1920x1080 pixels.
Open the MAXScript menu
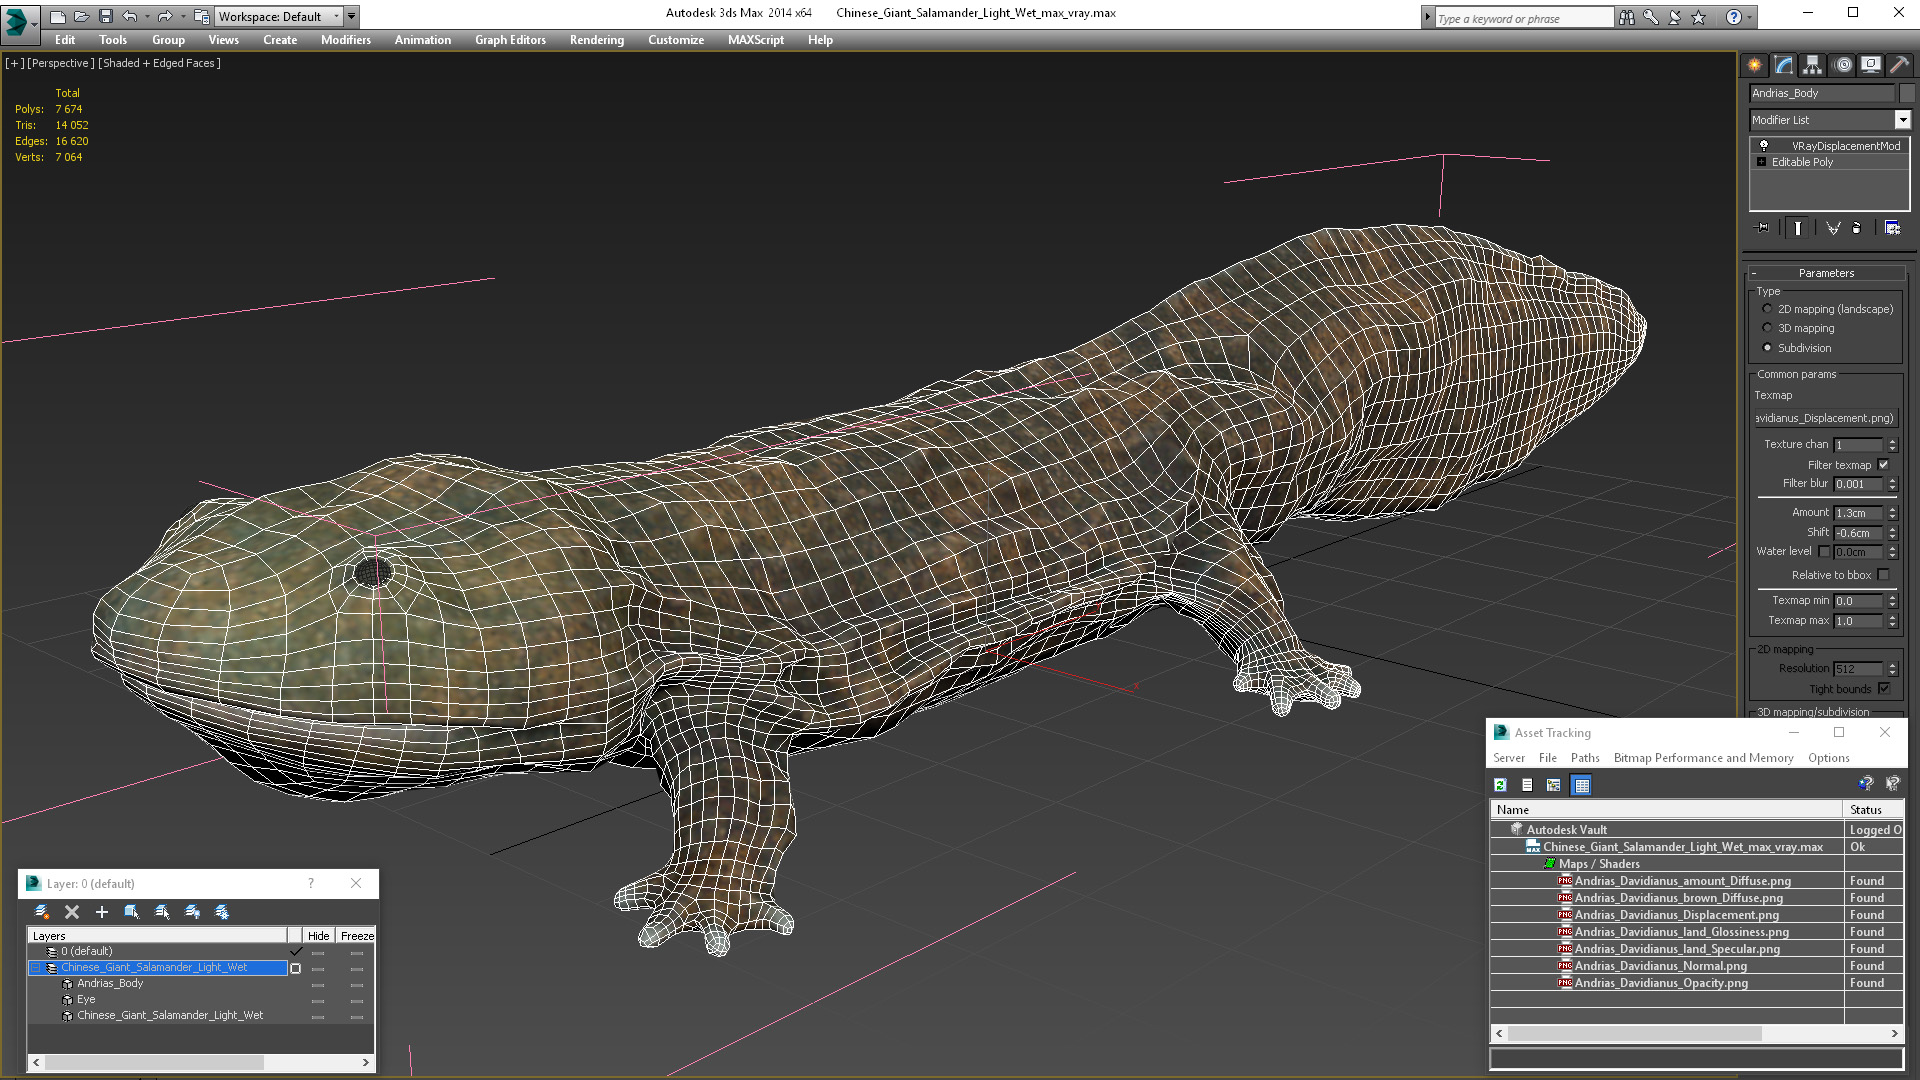point(756,40)
